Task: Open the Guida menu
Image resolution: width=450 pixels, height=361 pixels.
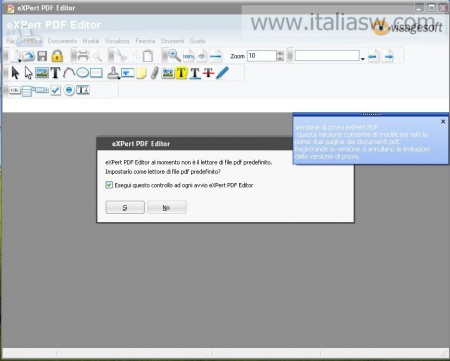Action: [197, 41]
